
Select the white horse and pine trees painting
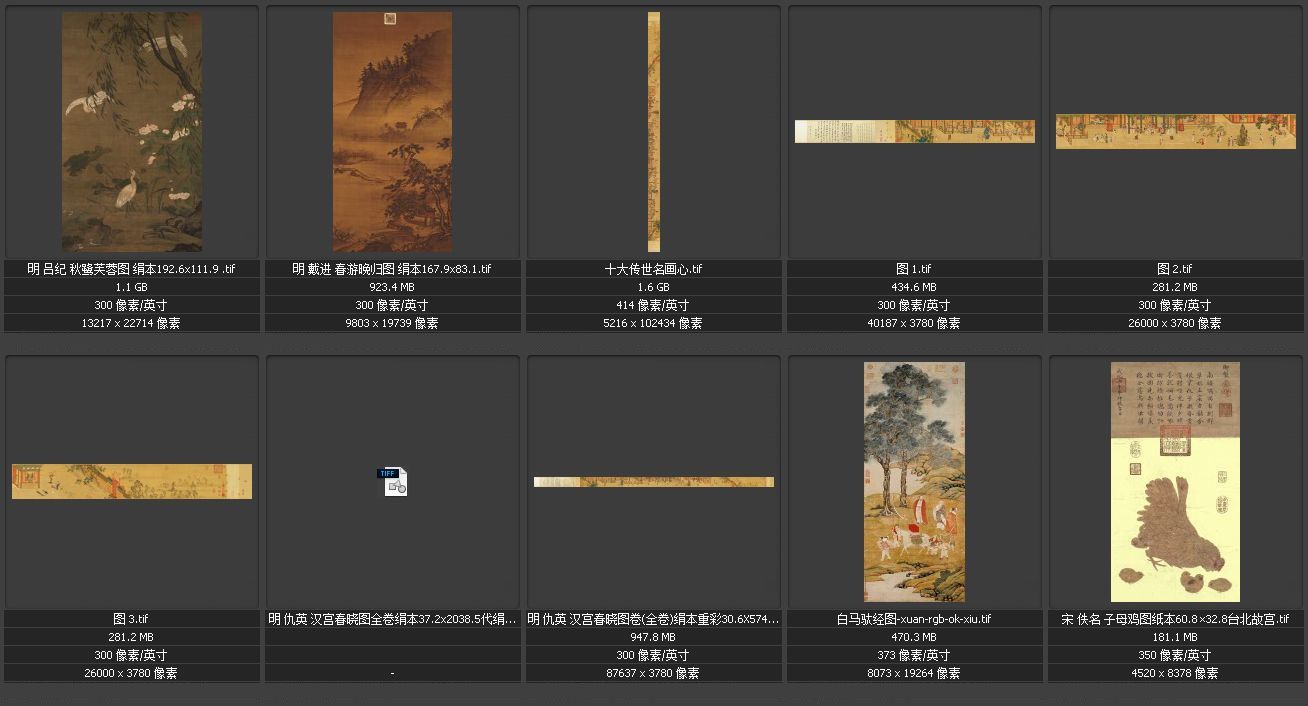click(x=914, y=482)
